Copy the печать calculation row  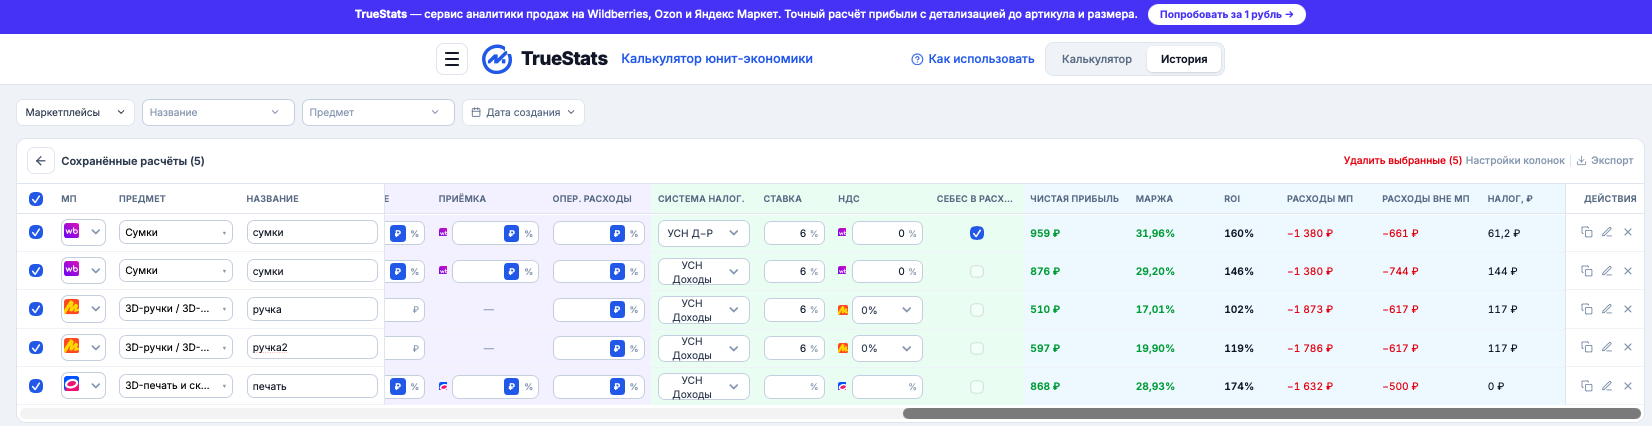pyautogui.click(x=1586, y=386)
